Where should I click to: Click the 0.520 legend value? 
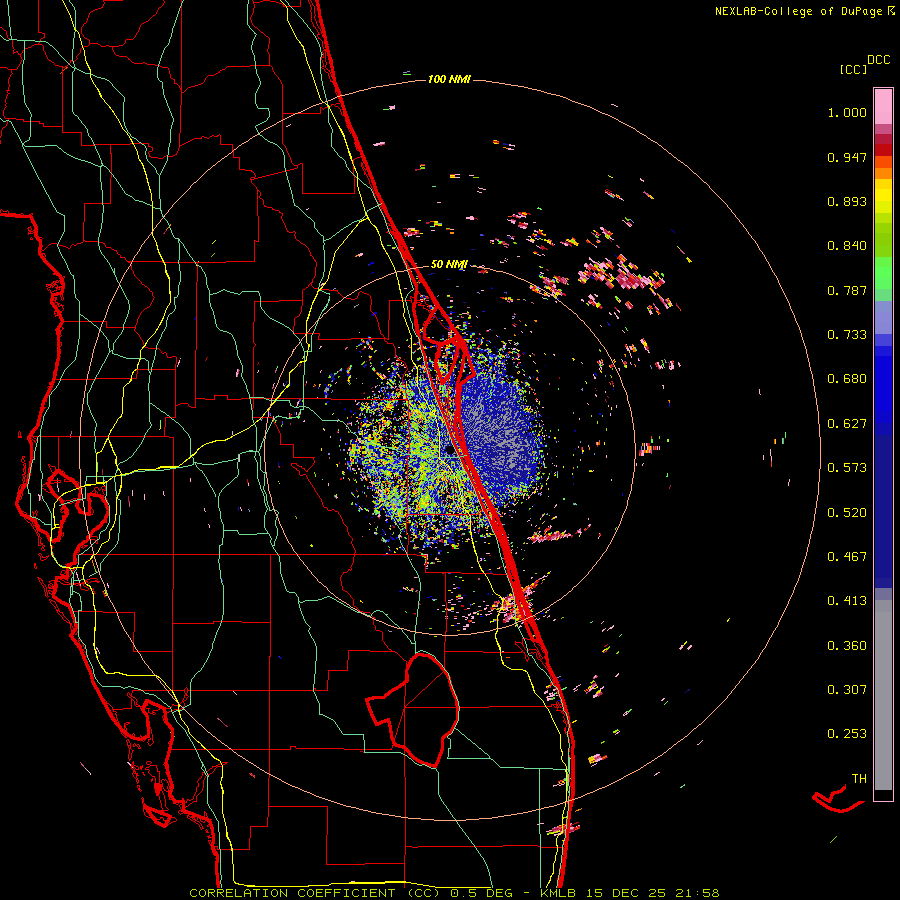(x=847, y=513)
